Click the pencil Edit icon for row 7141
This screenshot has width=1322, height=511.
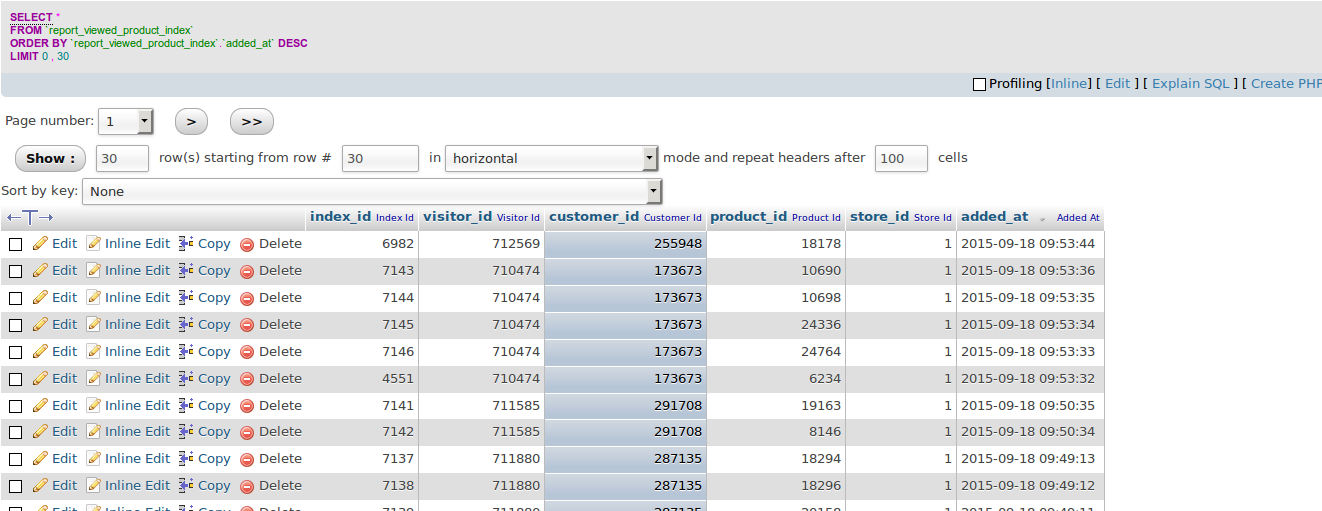40,405
